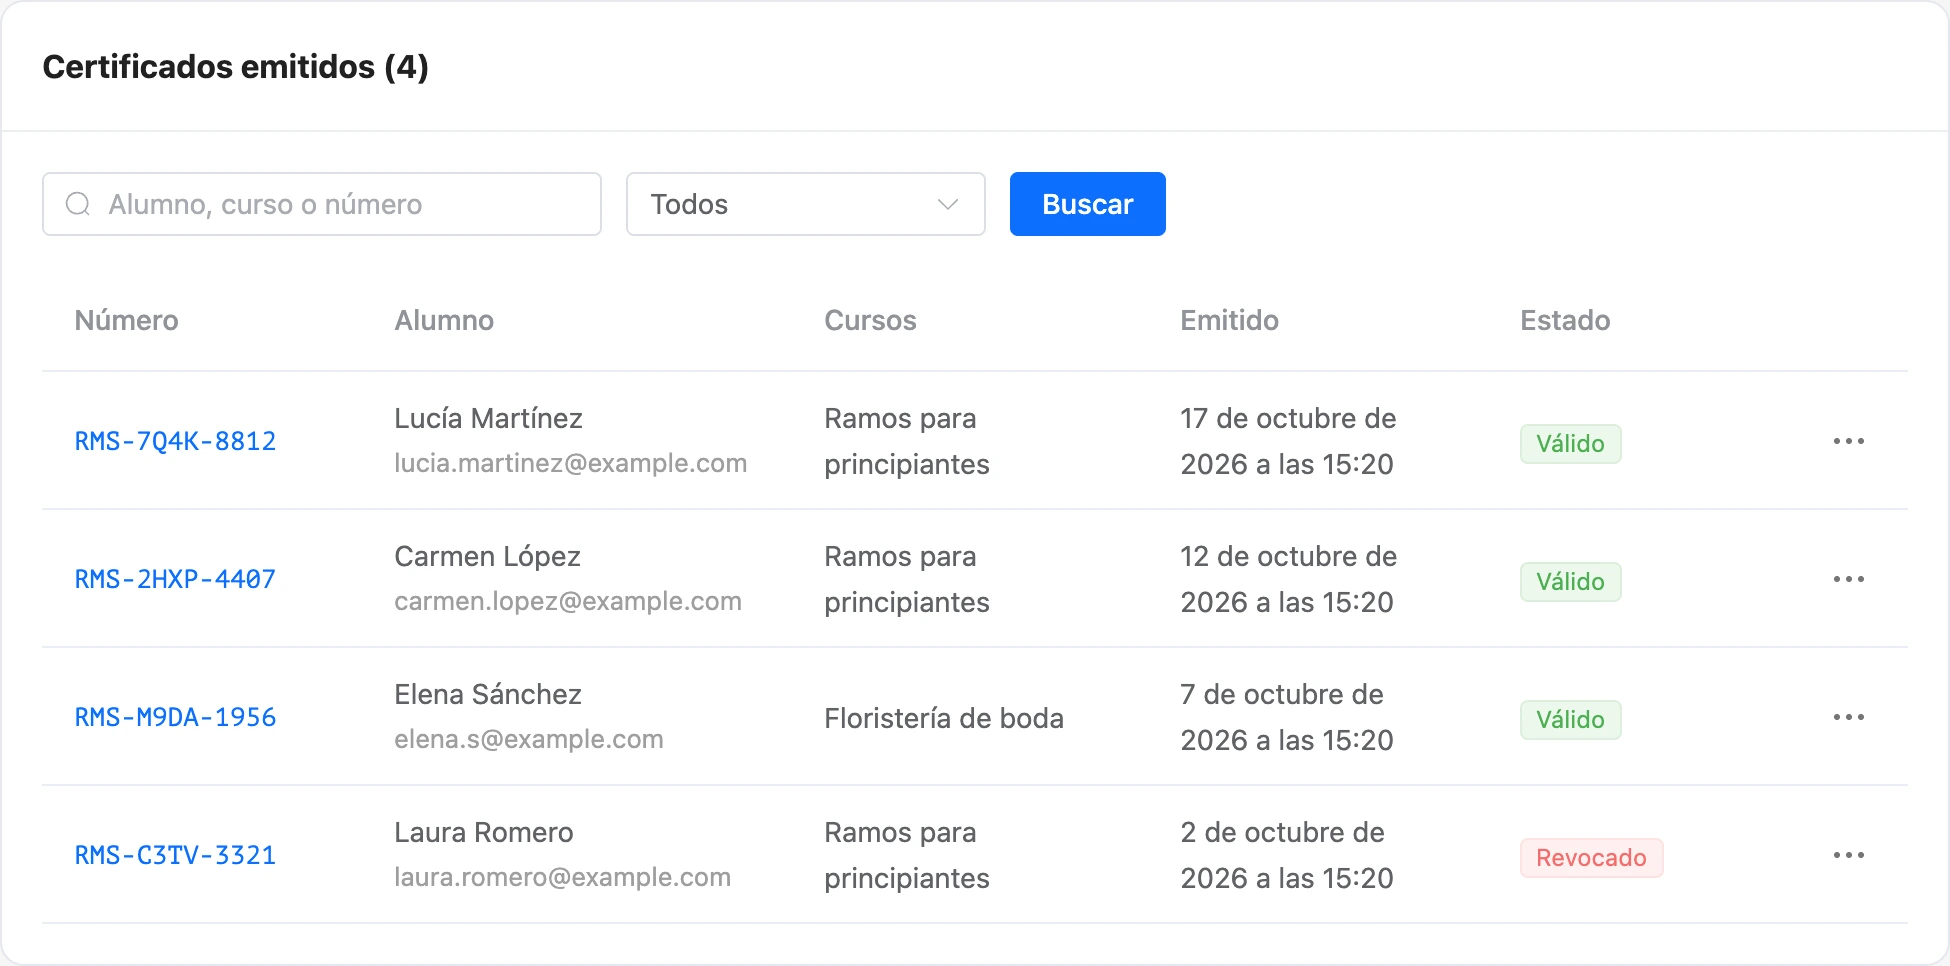The width and height of the screenshot is (1950, 966).
Task: Click Ramos para principiantes in Carmen's row
Action: [x=907, y=579]
